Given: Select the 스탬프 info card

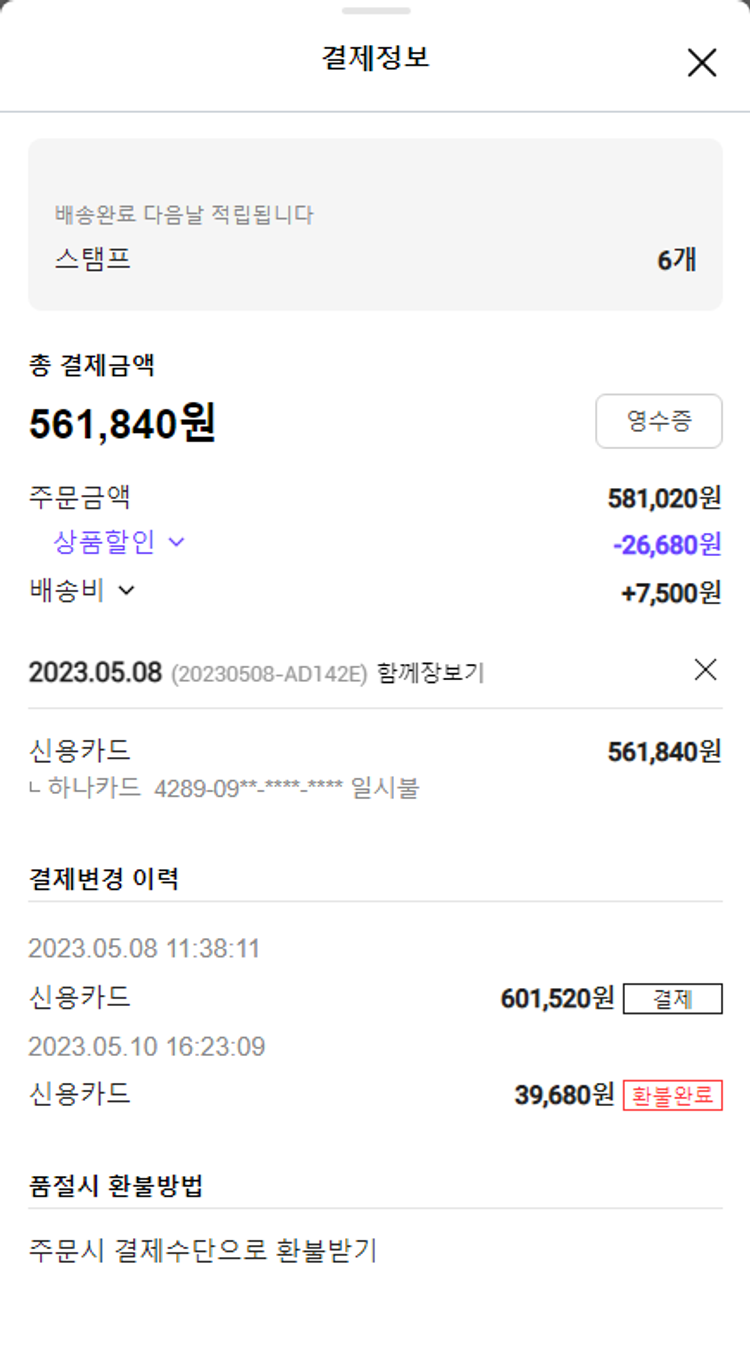Looking at the screenshot, I should (375, 224).
